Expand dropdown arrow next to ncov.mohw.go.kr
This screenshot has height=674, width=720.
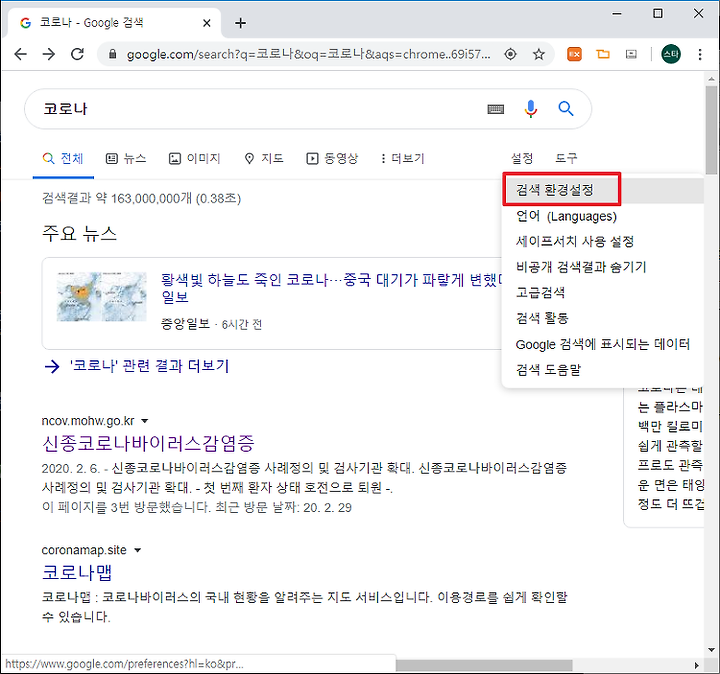(145, 421)
